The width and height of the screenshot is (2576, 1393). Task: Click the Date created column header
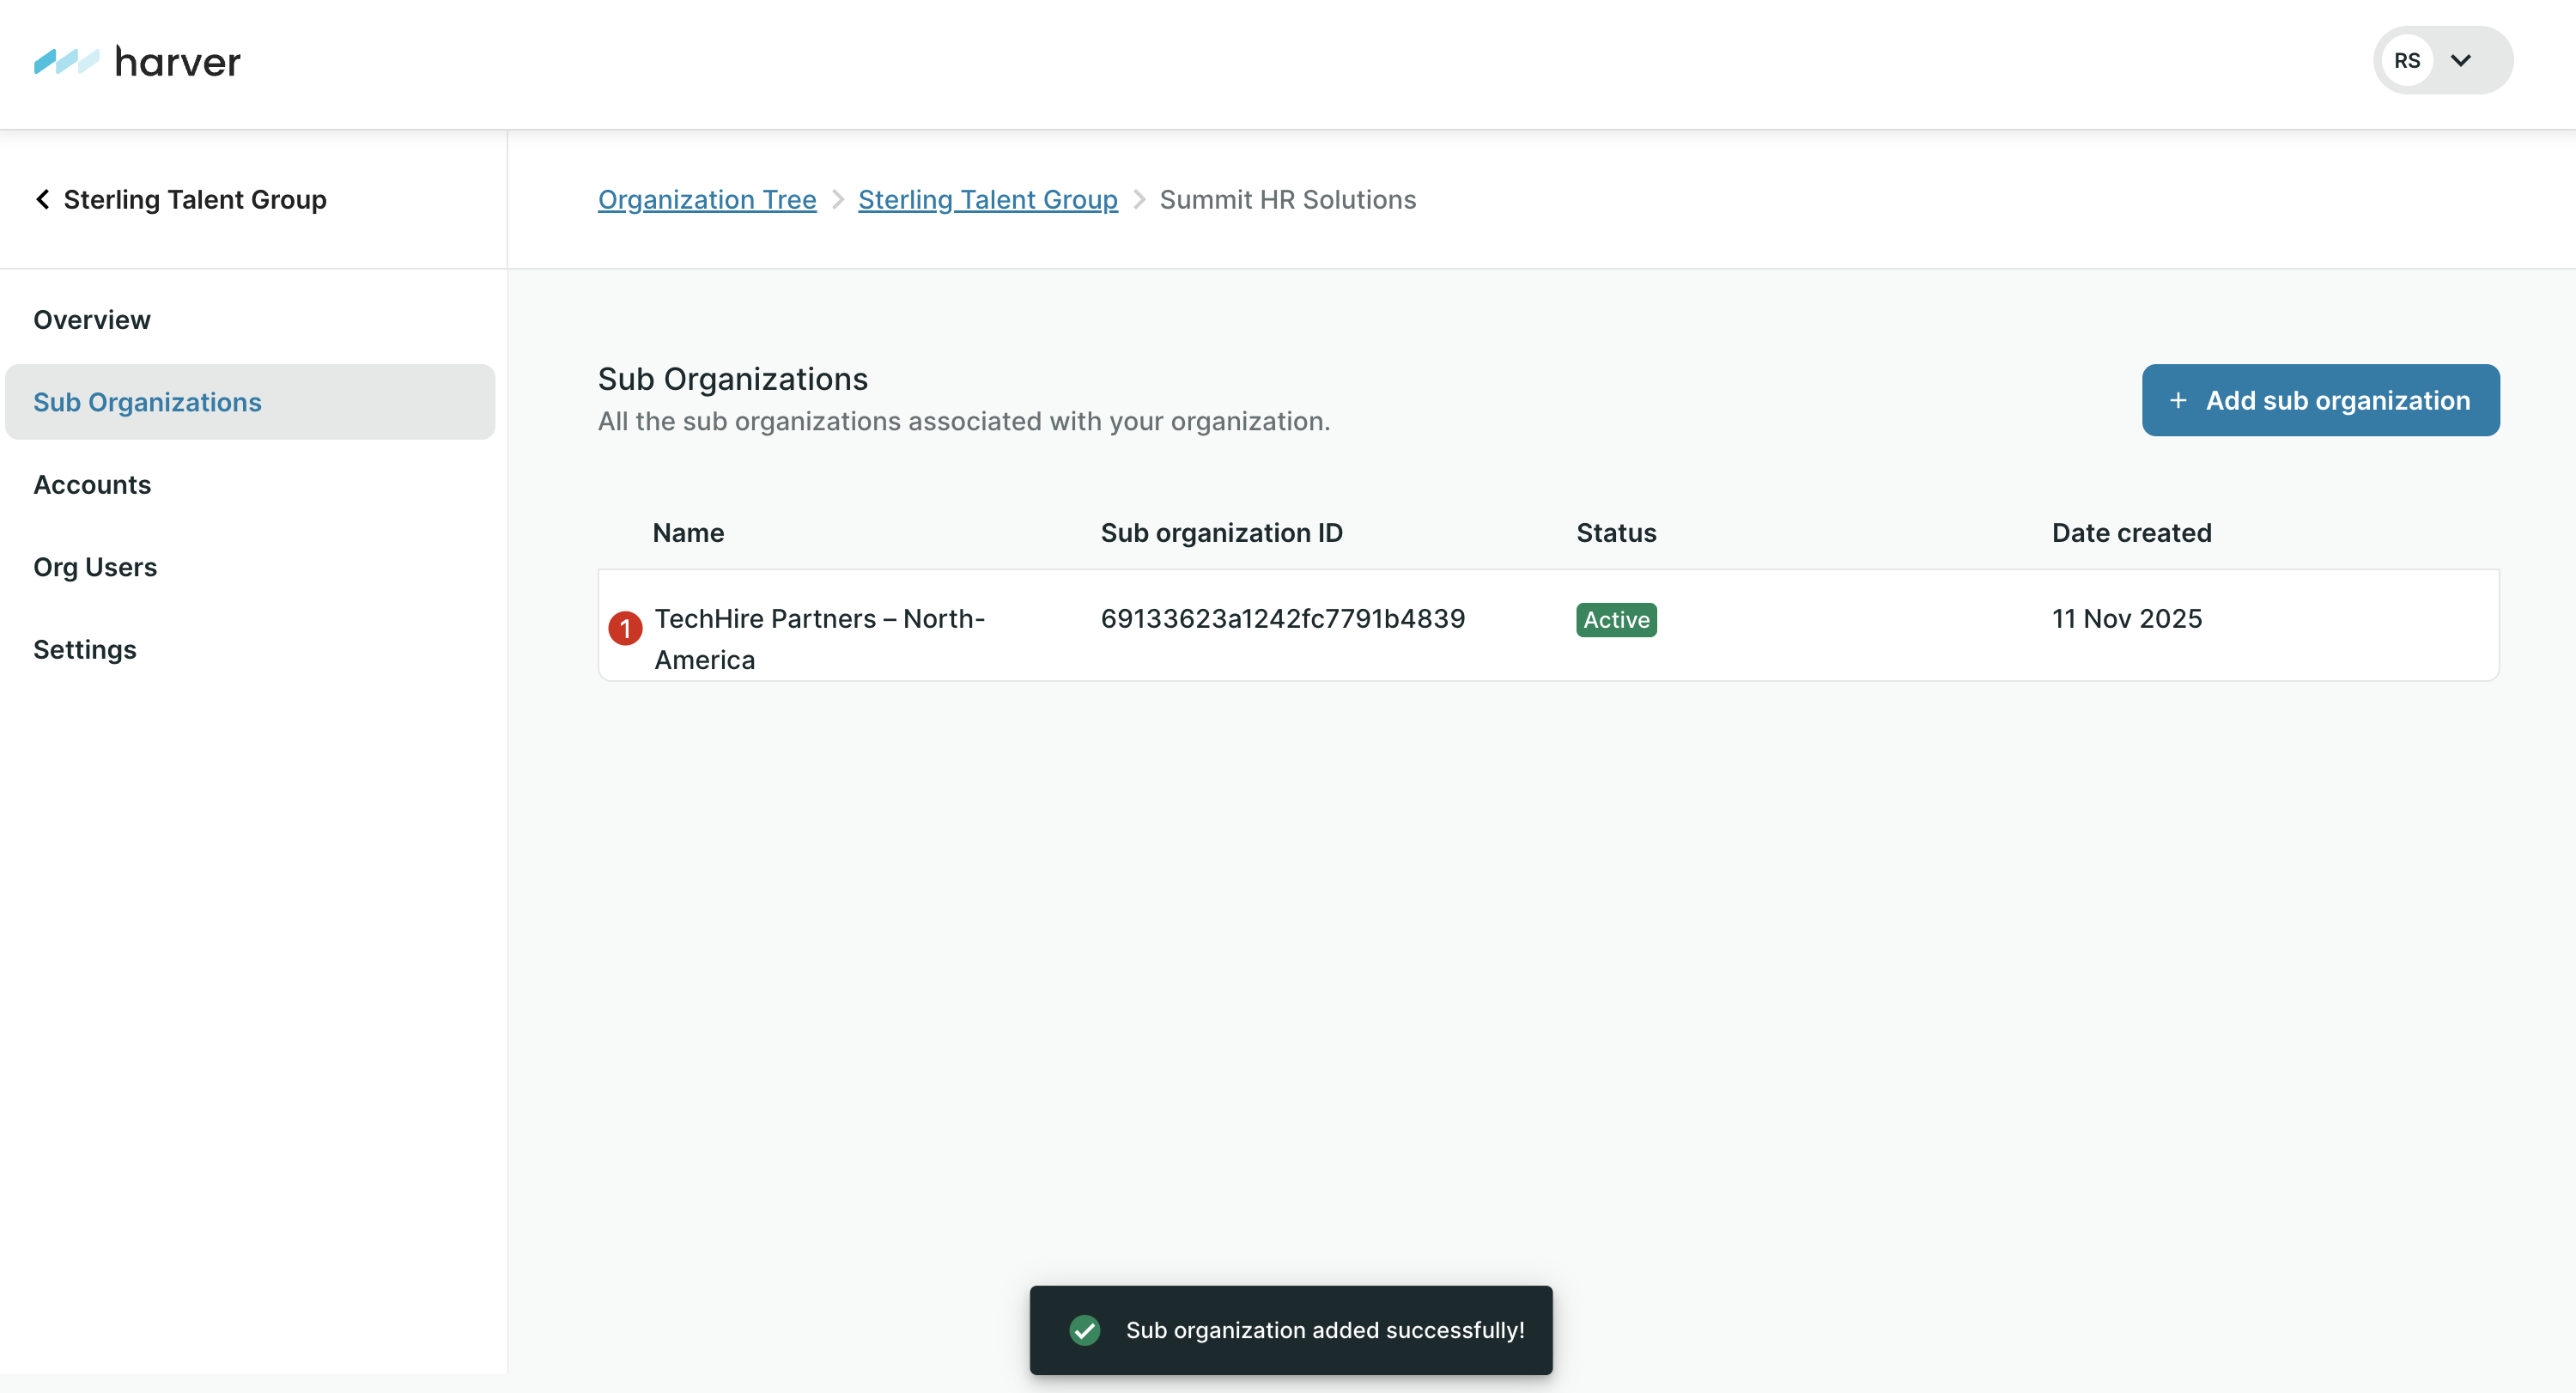(2131, 533)
